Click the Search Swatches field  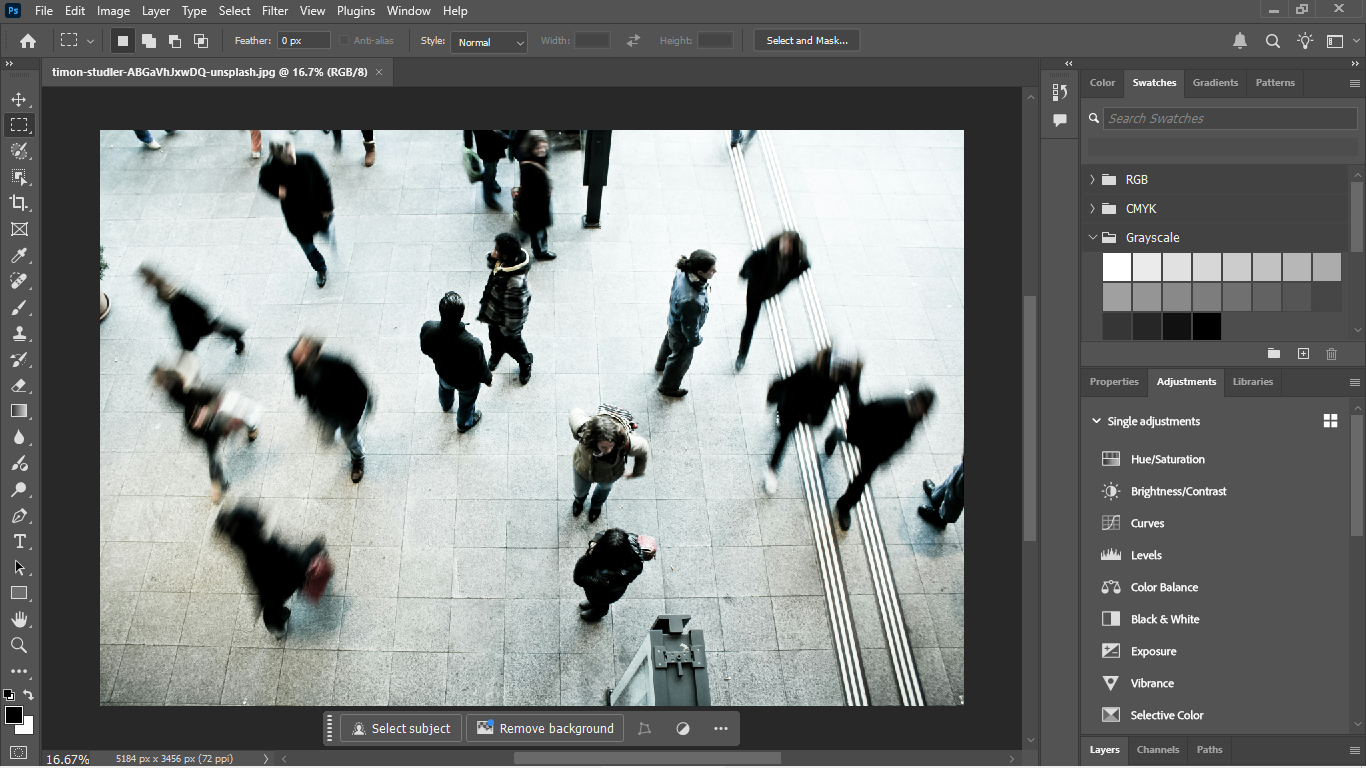(x=1229, y=118)
